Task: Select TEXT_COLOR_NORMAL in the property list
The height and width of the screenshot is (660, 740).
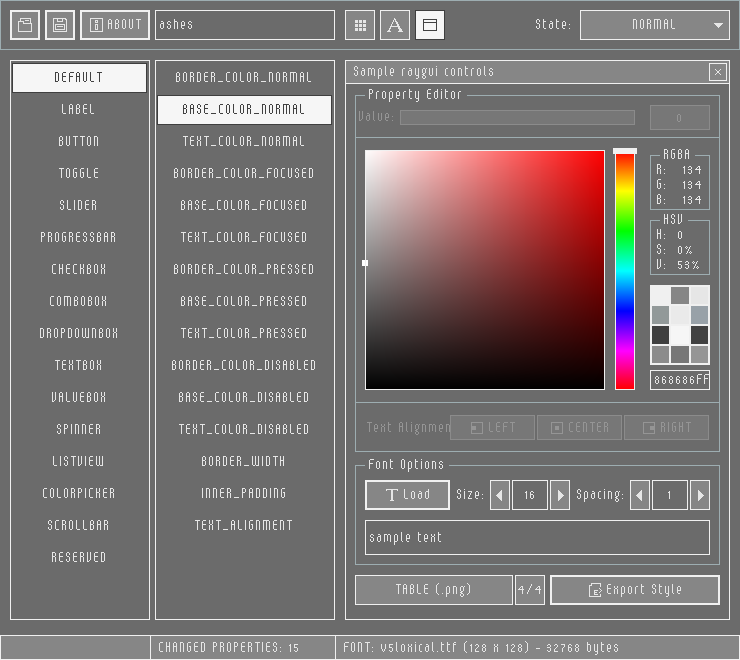Action: (x=244, y=142)
